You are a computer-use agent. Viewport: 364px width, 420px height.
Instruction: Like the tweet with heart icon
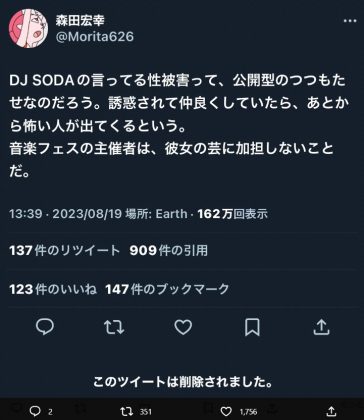[x=183, y=327]
